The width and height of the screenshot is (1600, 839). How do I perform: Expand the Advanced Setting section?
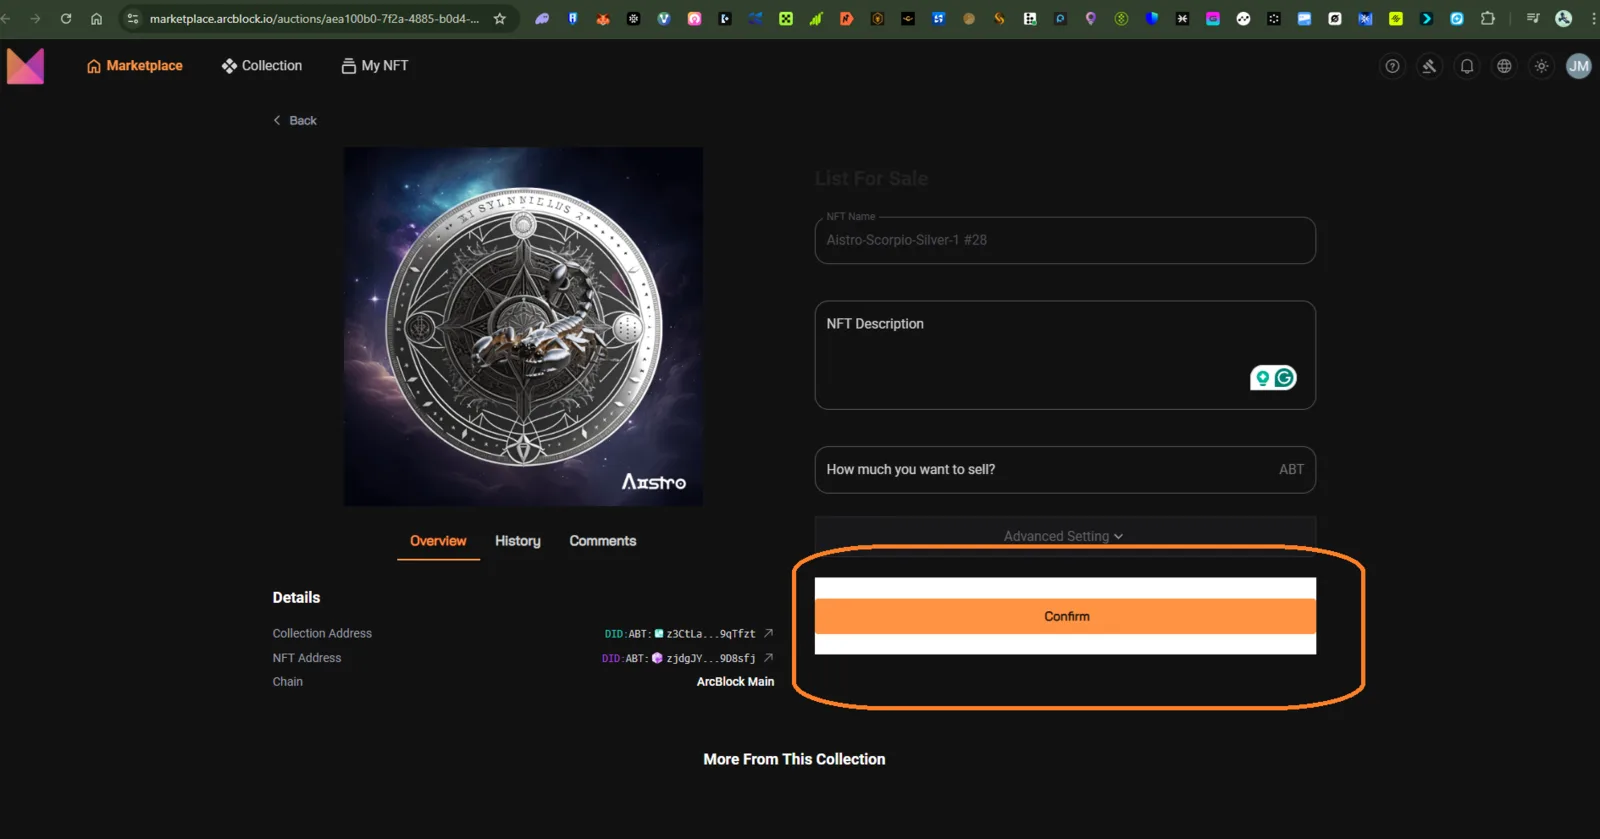pyautogui.click(x=1064, y=536)
